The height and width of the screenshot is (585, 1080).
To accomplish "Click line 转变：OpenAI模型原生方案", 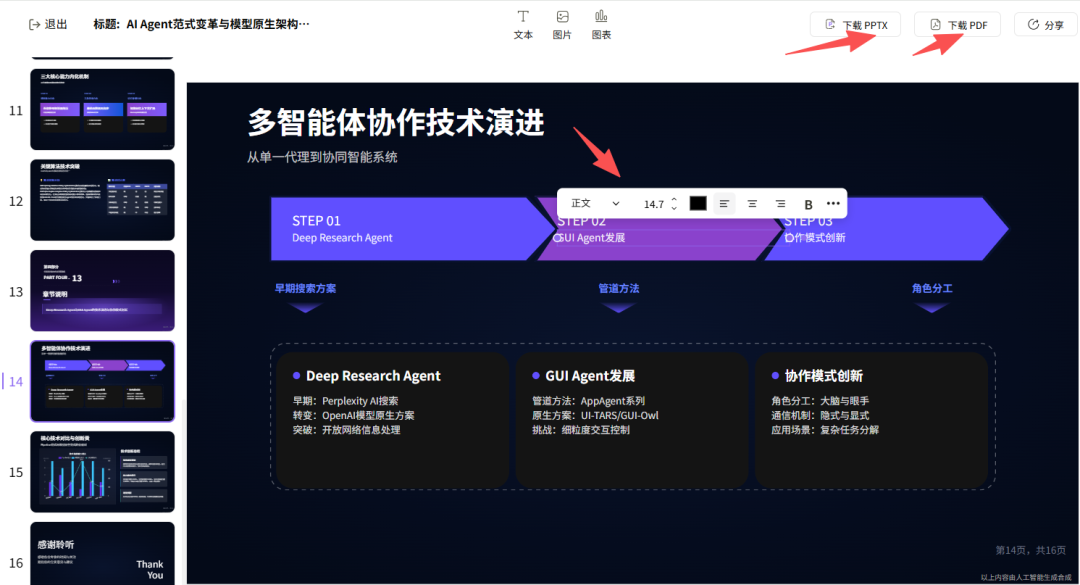I will click(x=354, y=415).
